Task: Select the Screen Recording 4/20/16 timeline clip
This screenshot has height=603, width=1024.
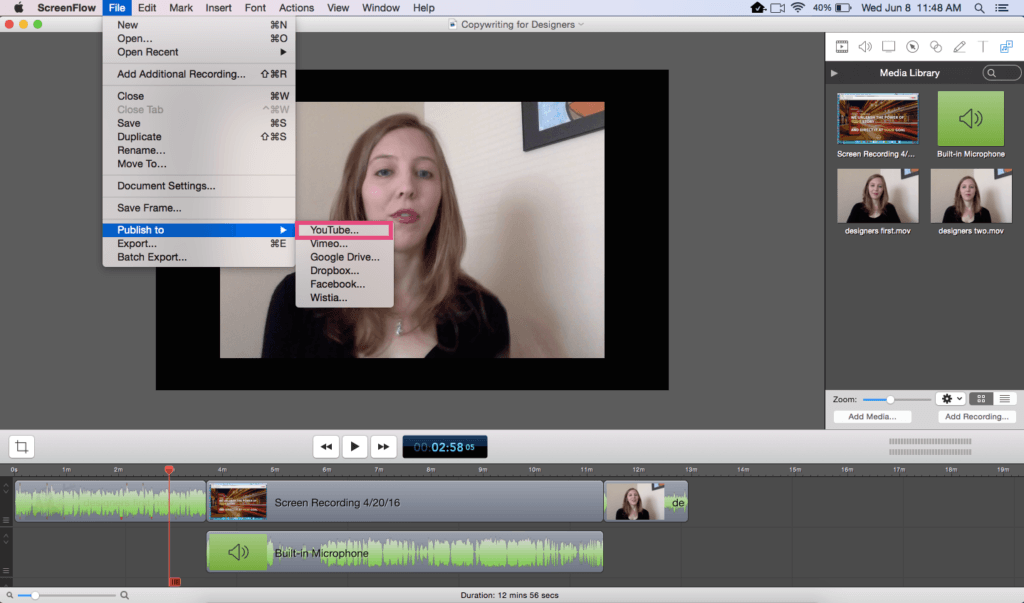Action: point(405,502)
